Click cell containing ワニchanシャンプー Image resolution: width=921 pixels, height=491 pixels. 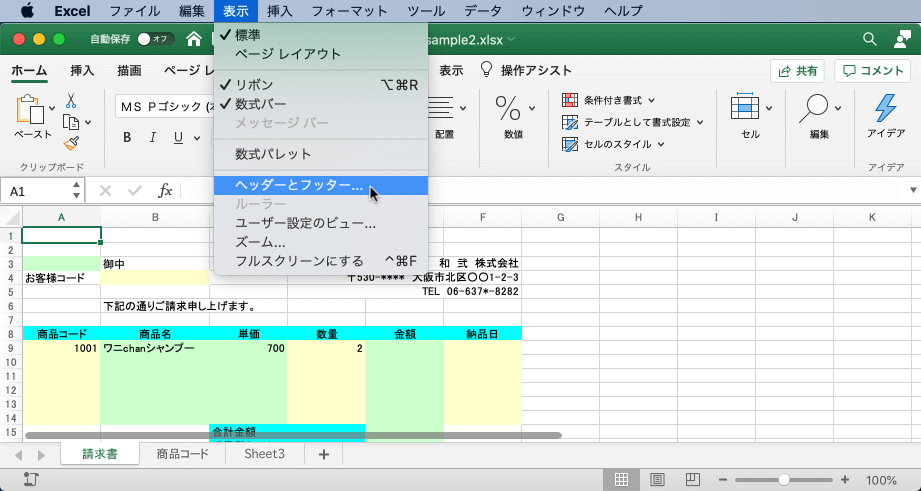click(155, 348)
